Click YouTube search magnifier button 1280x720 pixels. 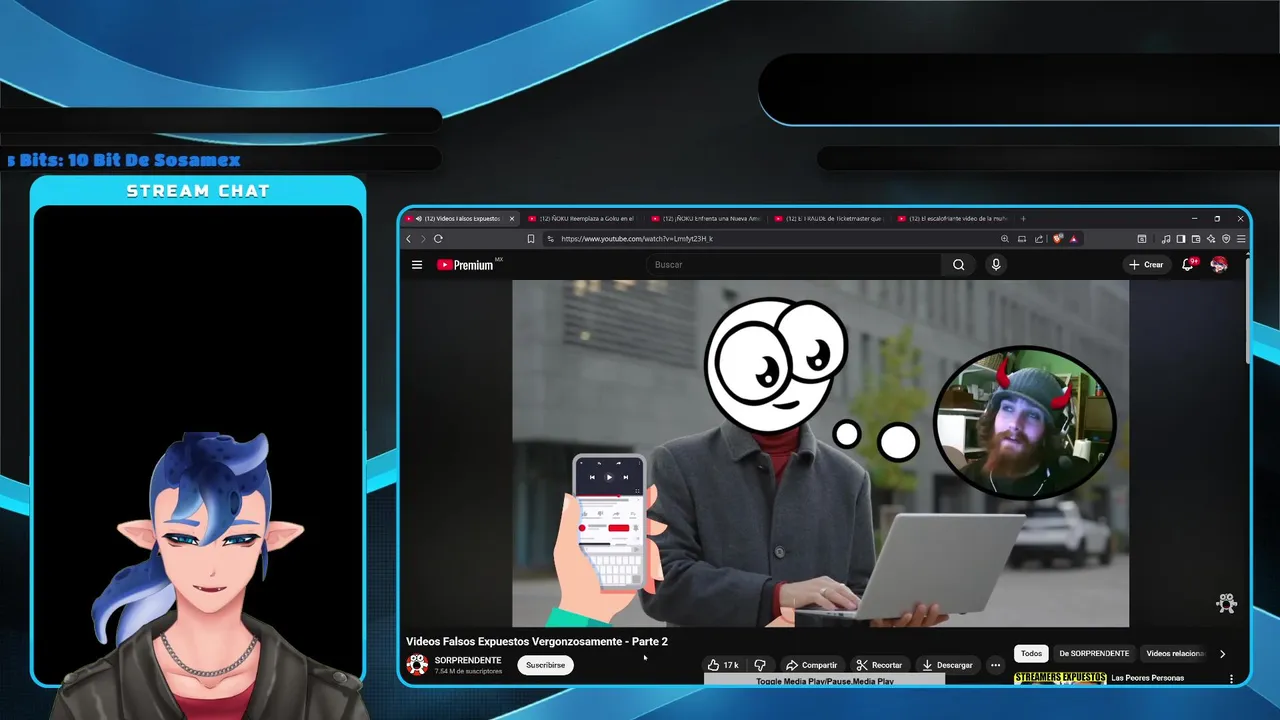[x=958, y=265]
